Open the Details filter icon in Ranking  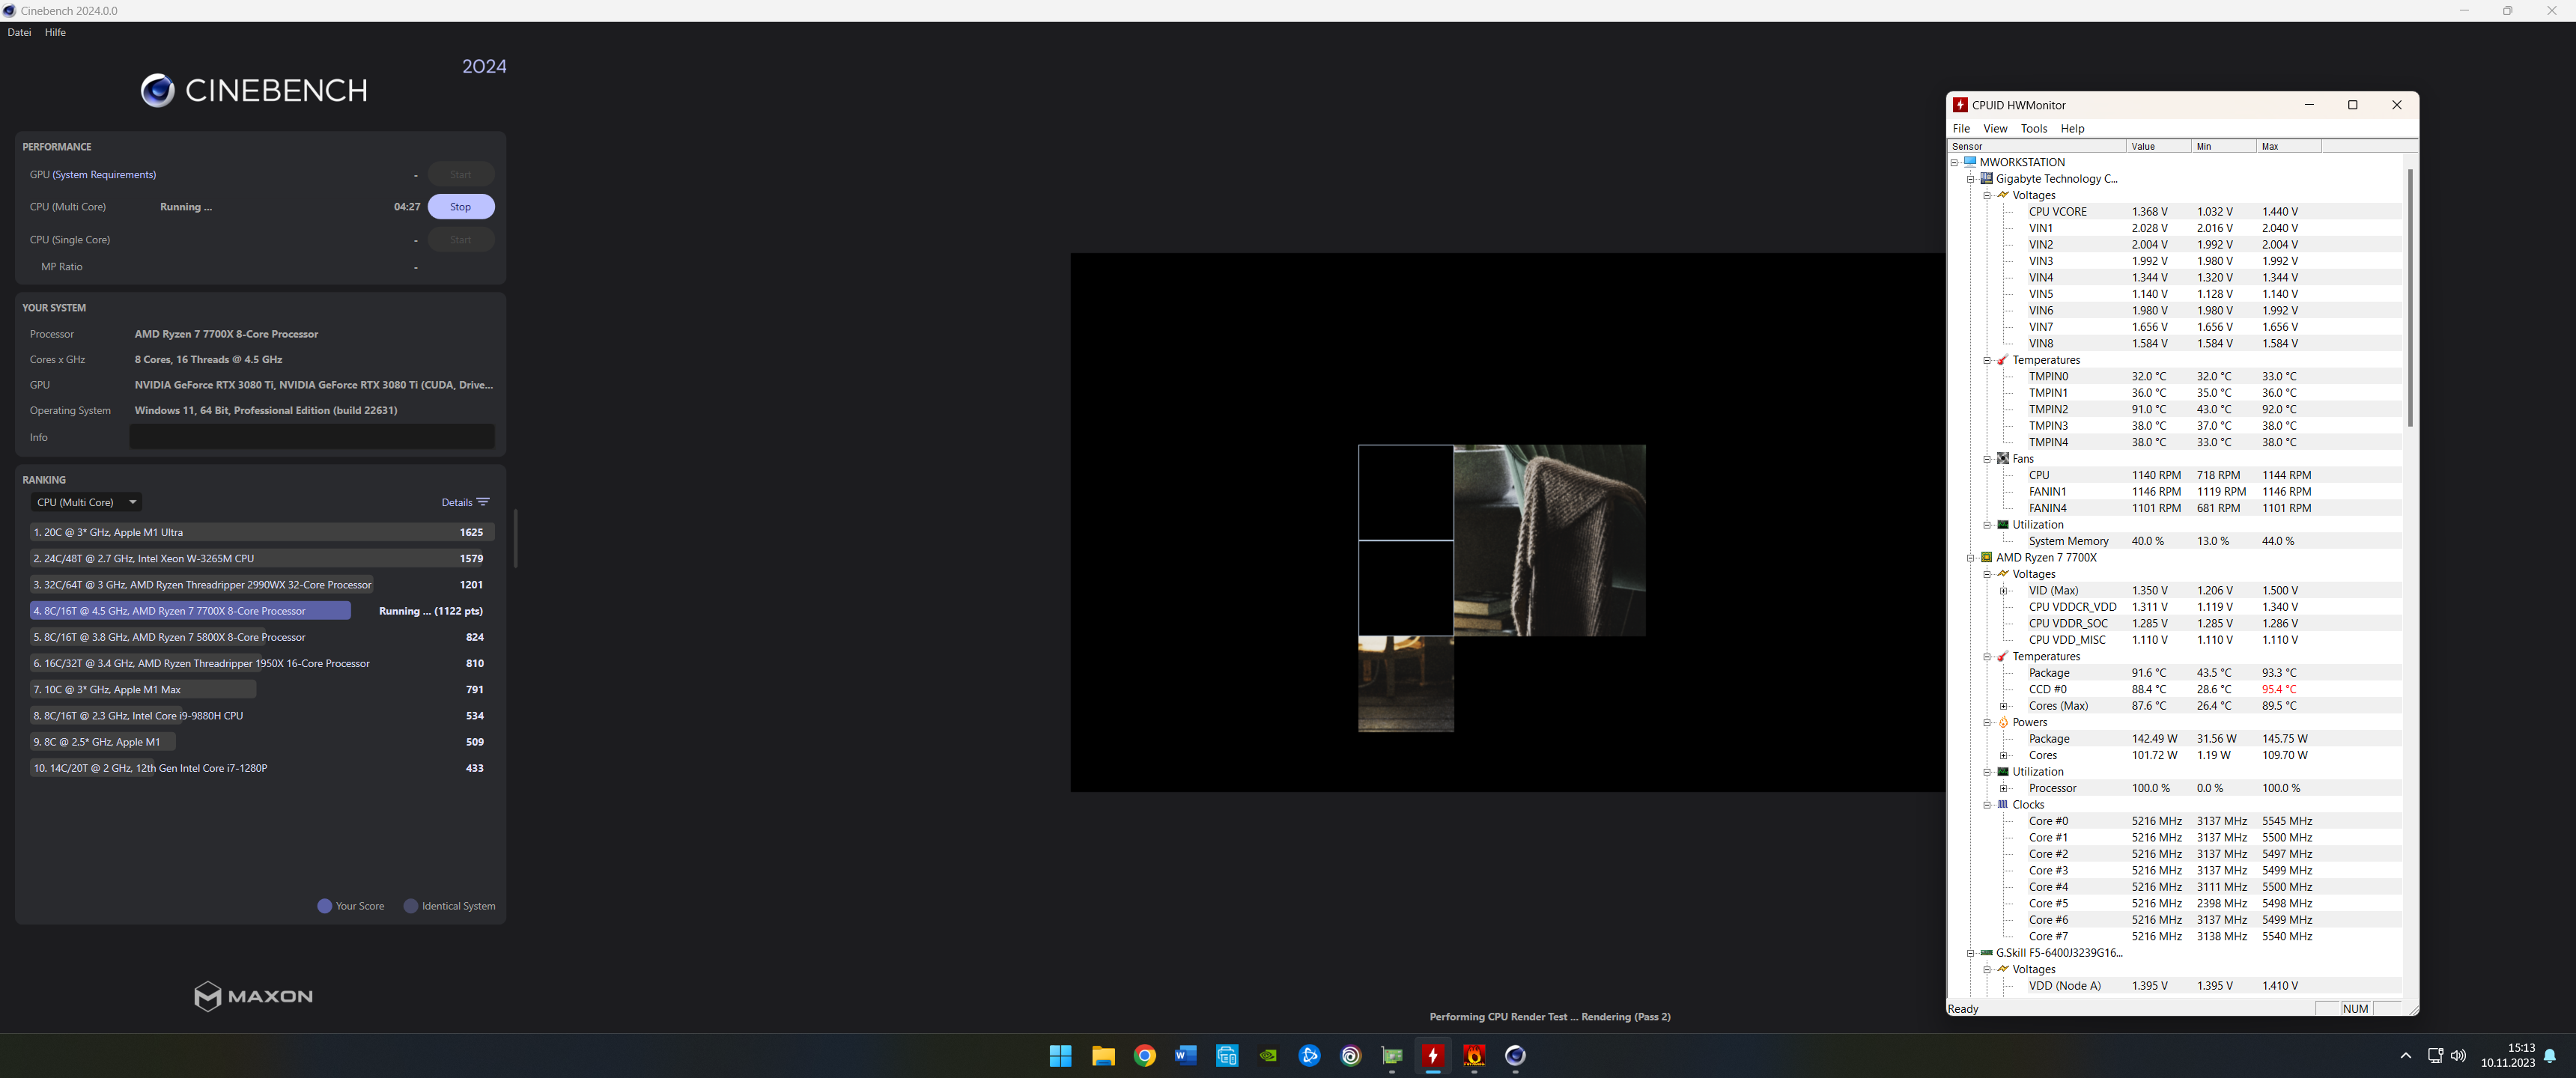483,502
